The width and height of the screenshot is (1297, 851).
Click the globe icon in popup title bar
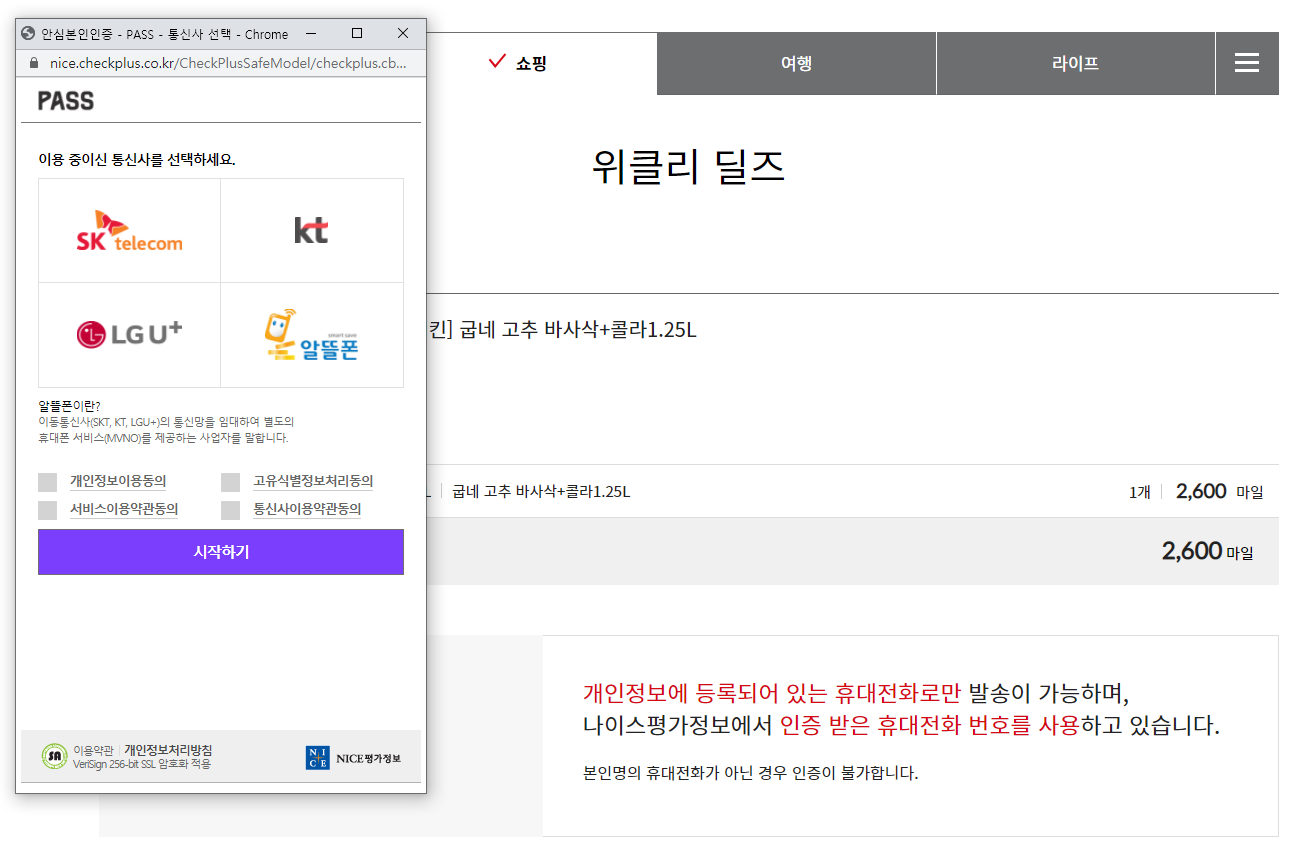28,33
